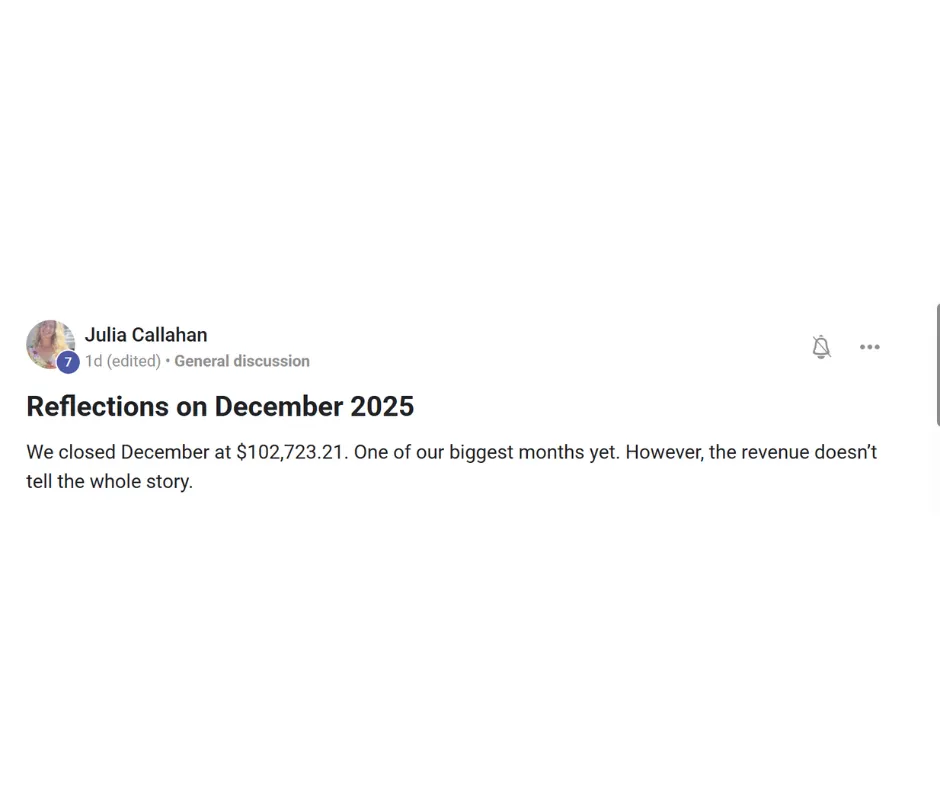Open author name Julia Callahan

click(x=146, y=335)
